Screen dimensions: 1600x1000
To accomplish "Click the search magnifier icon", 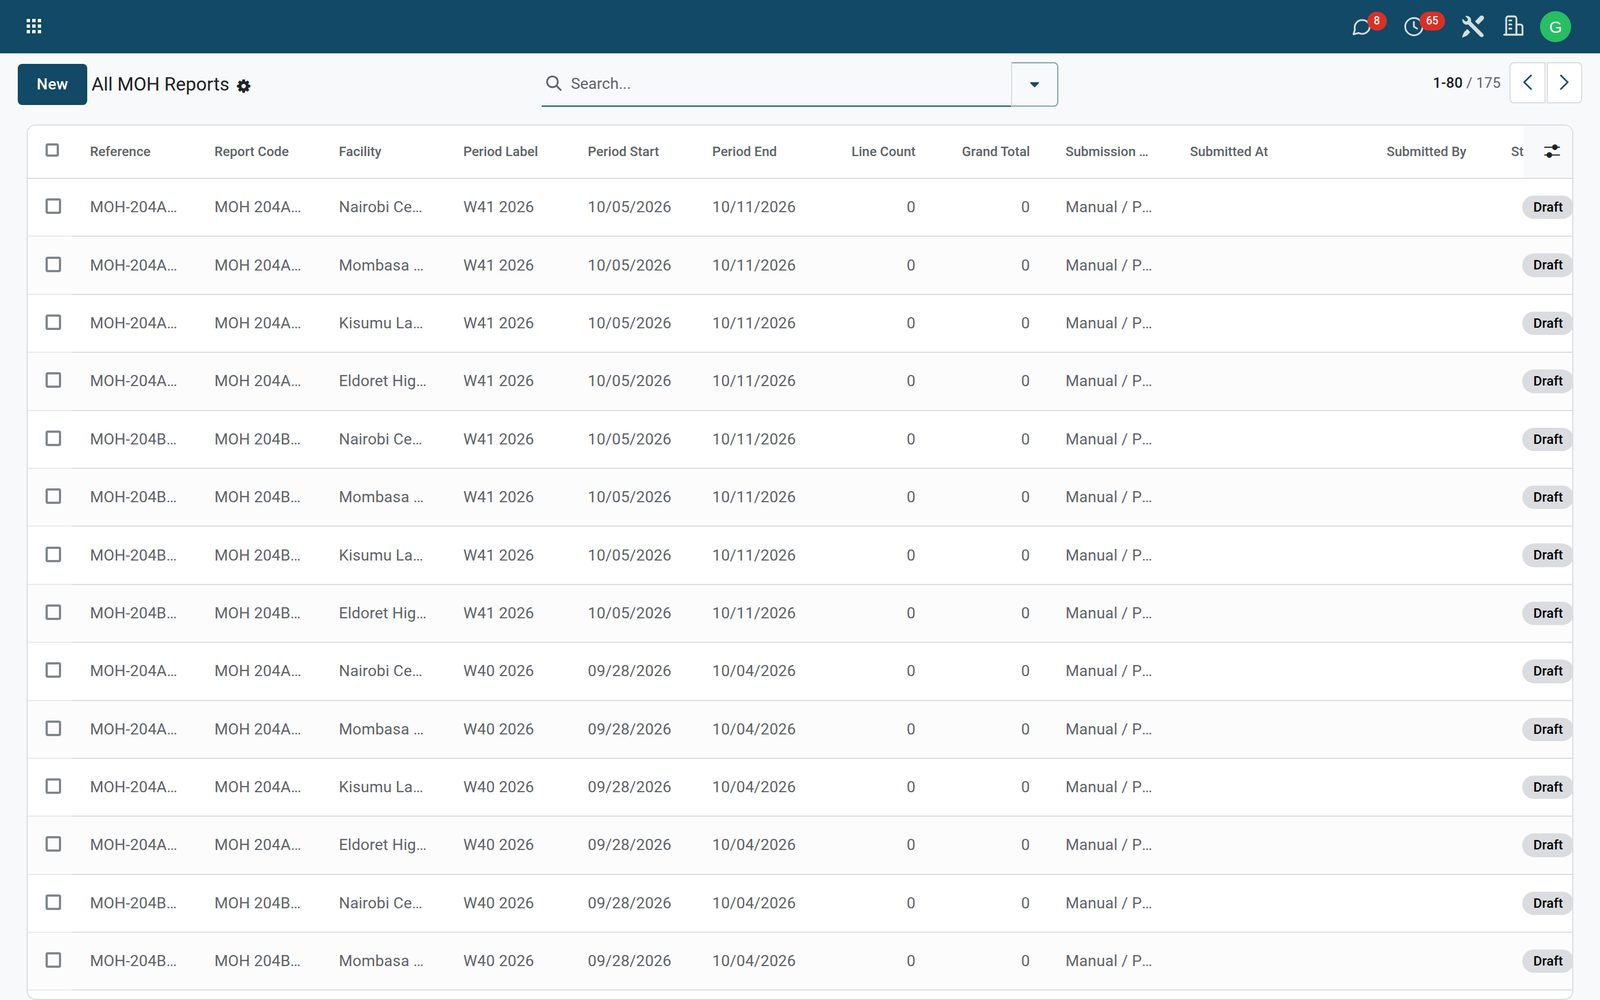I will tap(553, 83).
